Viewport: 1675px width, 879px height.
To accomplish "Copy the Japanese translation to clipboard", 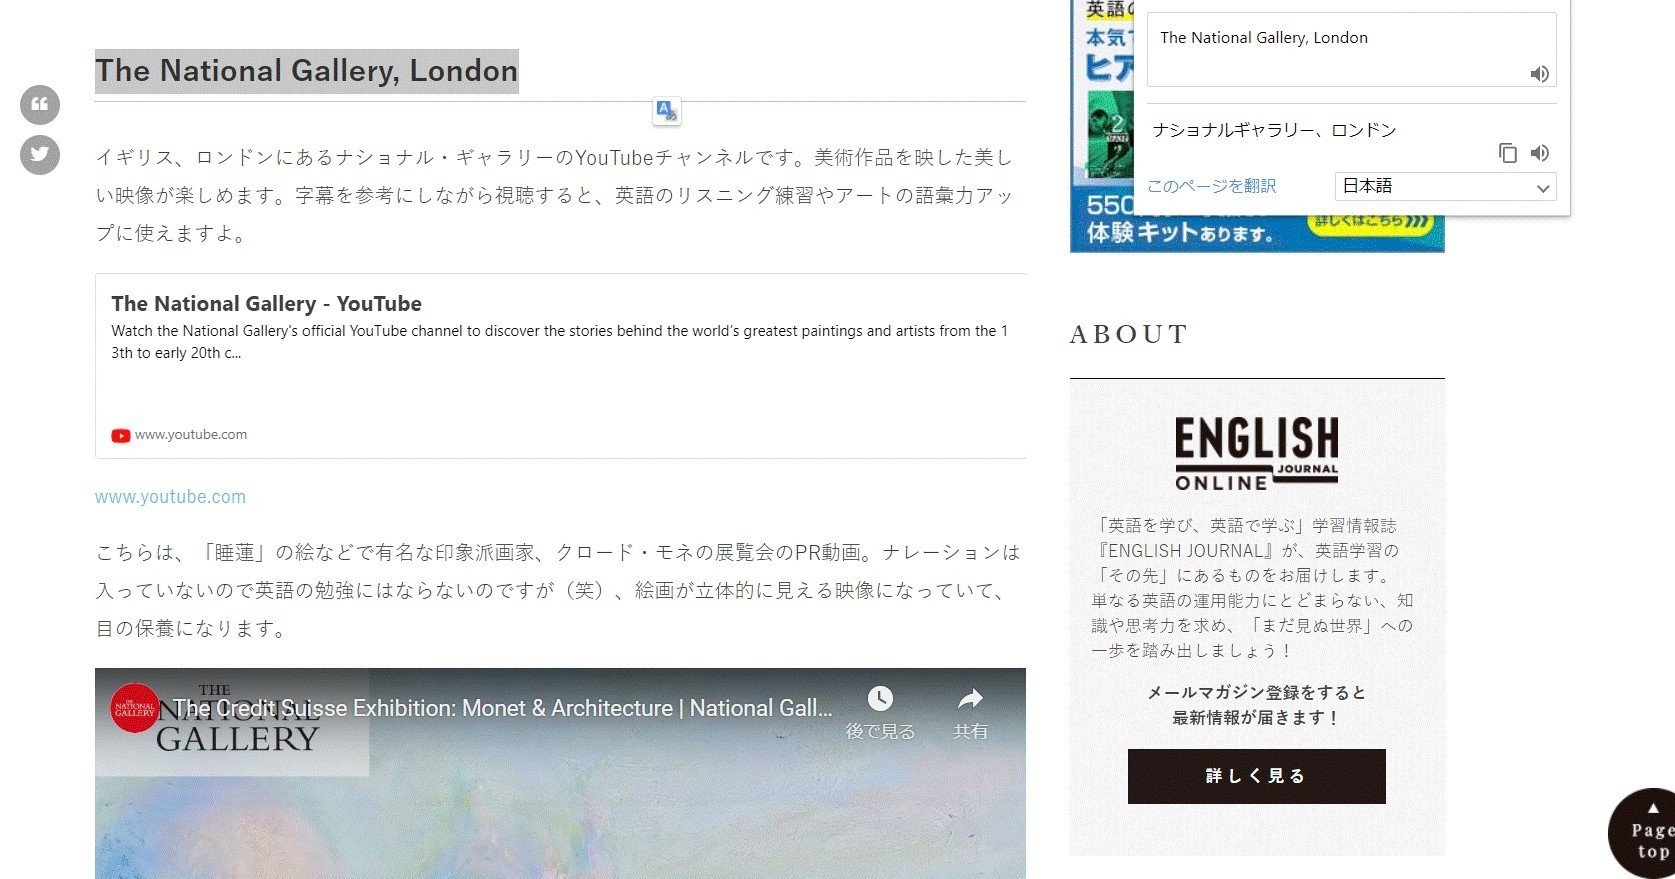I will click(1507, 153).
